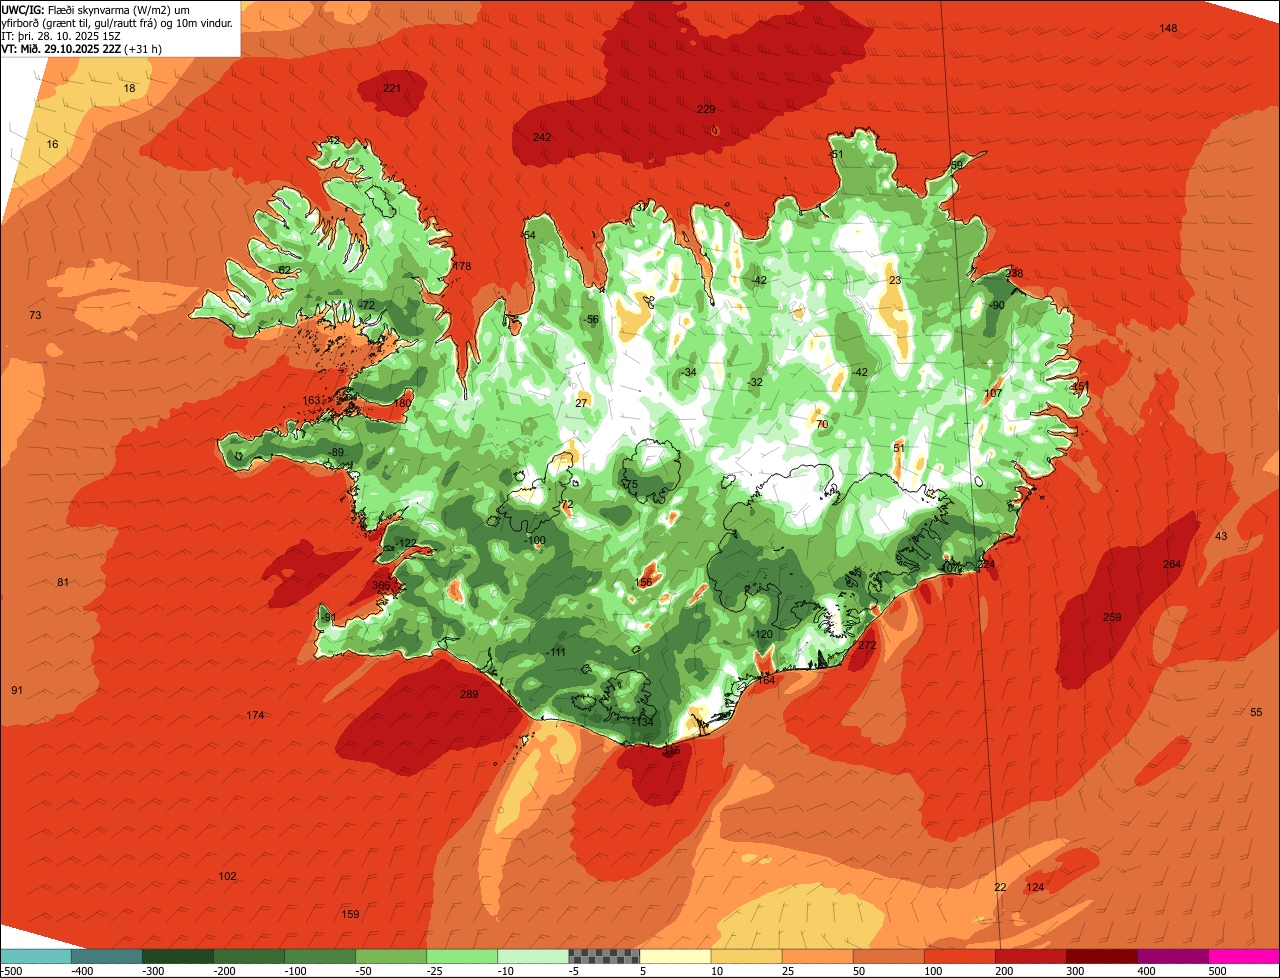Click the value -34 in north-central Iceland

point(688,372)
